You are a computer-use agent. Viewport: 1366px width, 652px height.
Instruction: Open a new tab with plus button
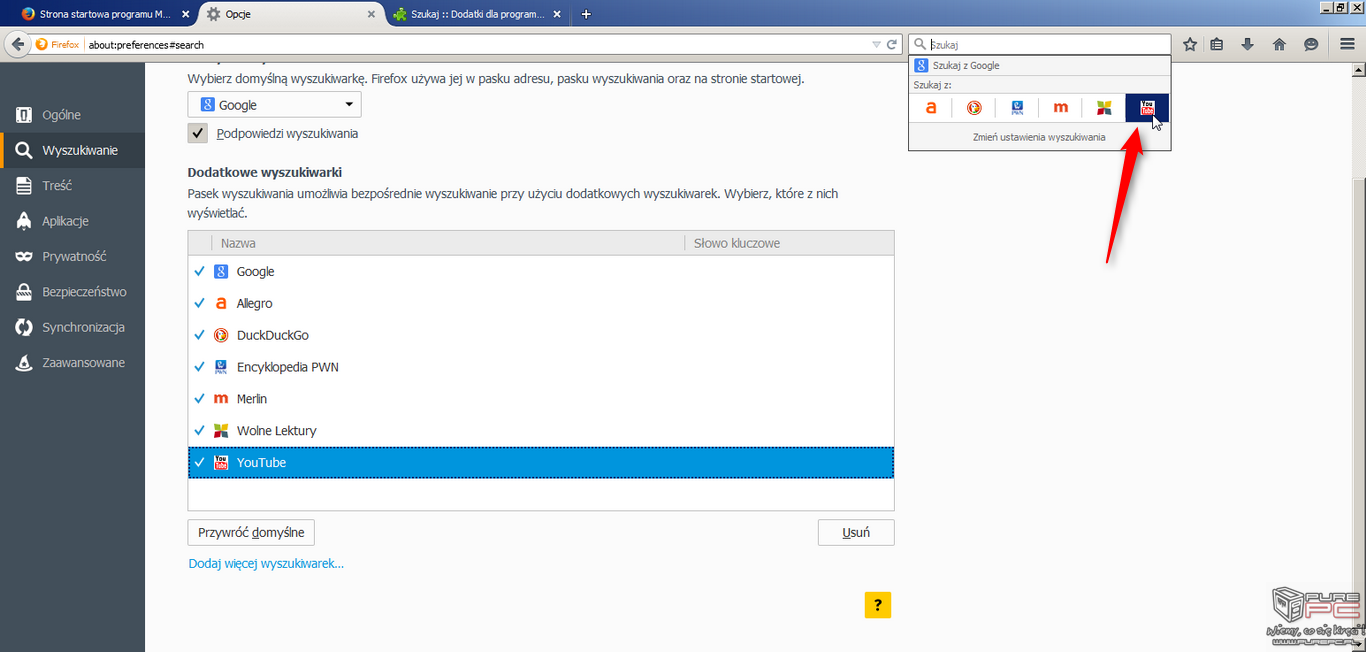(x=586, y=14)
